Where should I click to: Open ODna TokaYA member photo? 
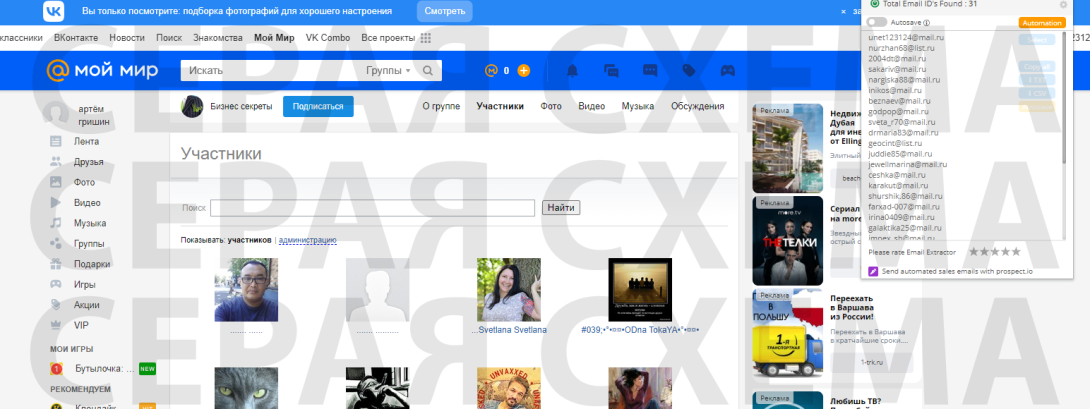point(640,290)
